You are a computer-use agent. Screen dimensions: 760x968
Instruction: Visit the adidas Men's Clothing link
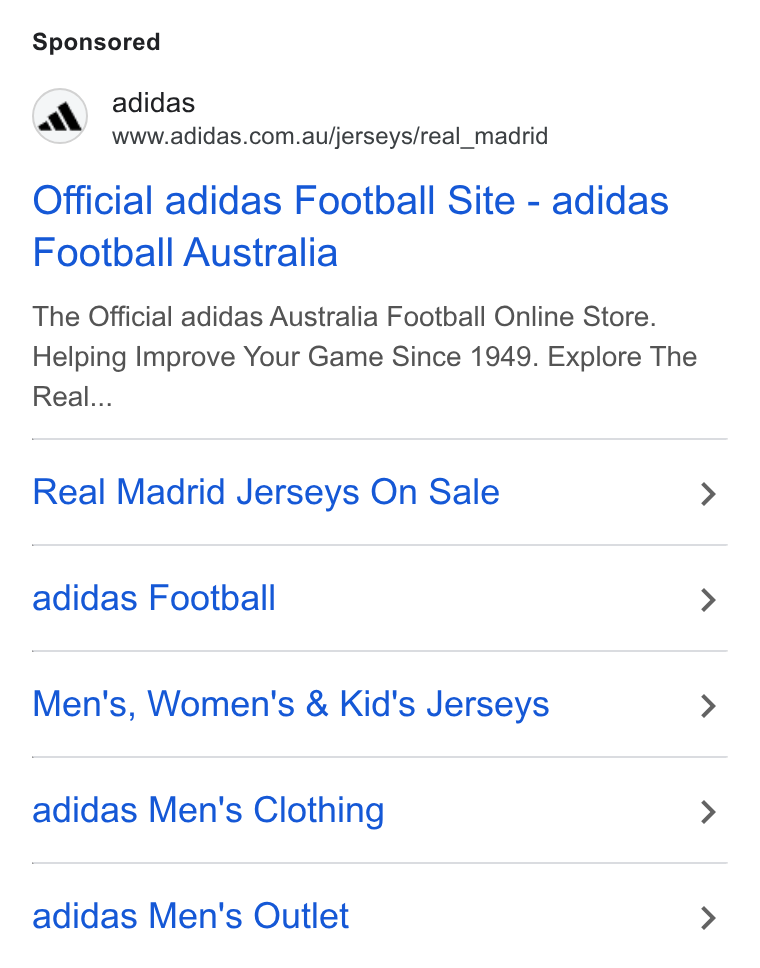208,811
